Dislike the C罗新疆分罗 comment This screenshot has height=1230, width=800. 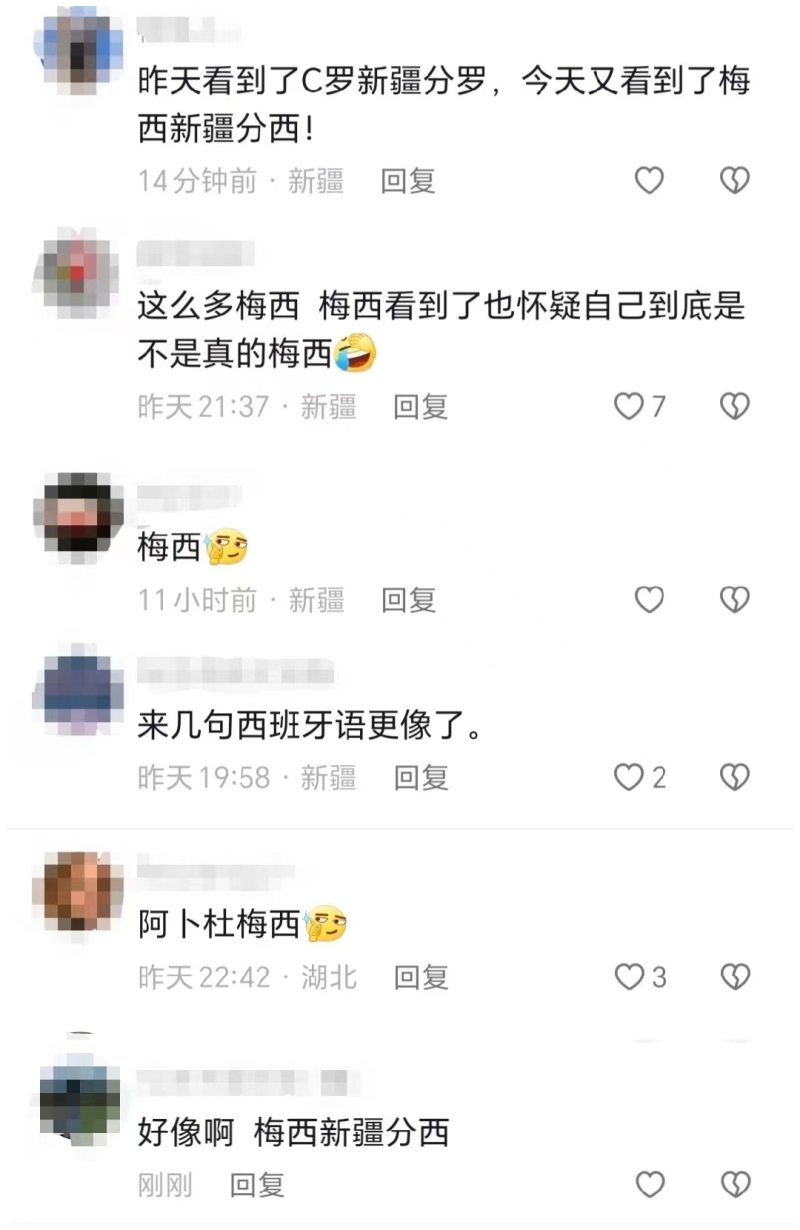point(735,180)
